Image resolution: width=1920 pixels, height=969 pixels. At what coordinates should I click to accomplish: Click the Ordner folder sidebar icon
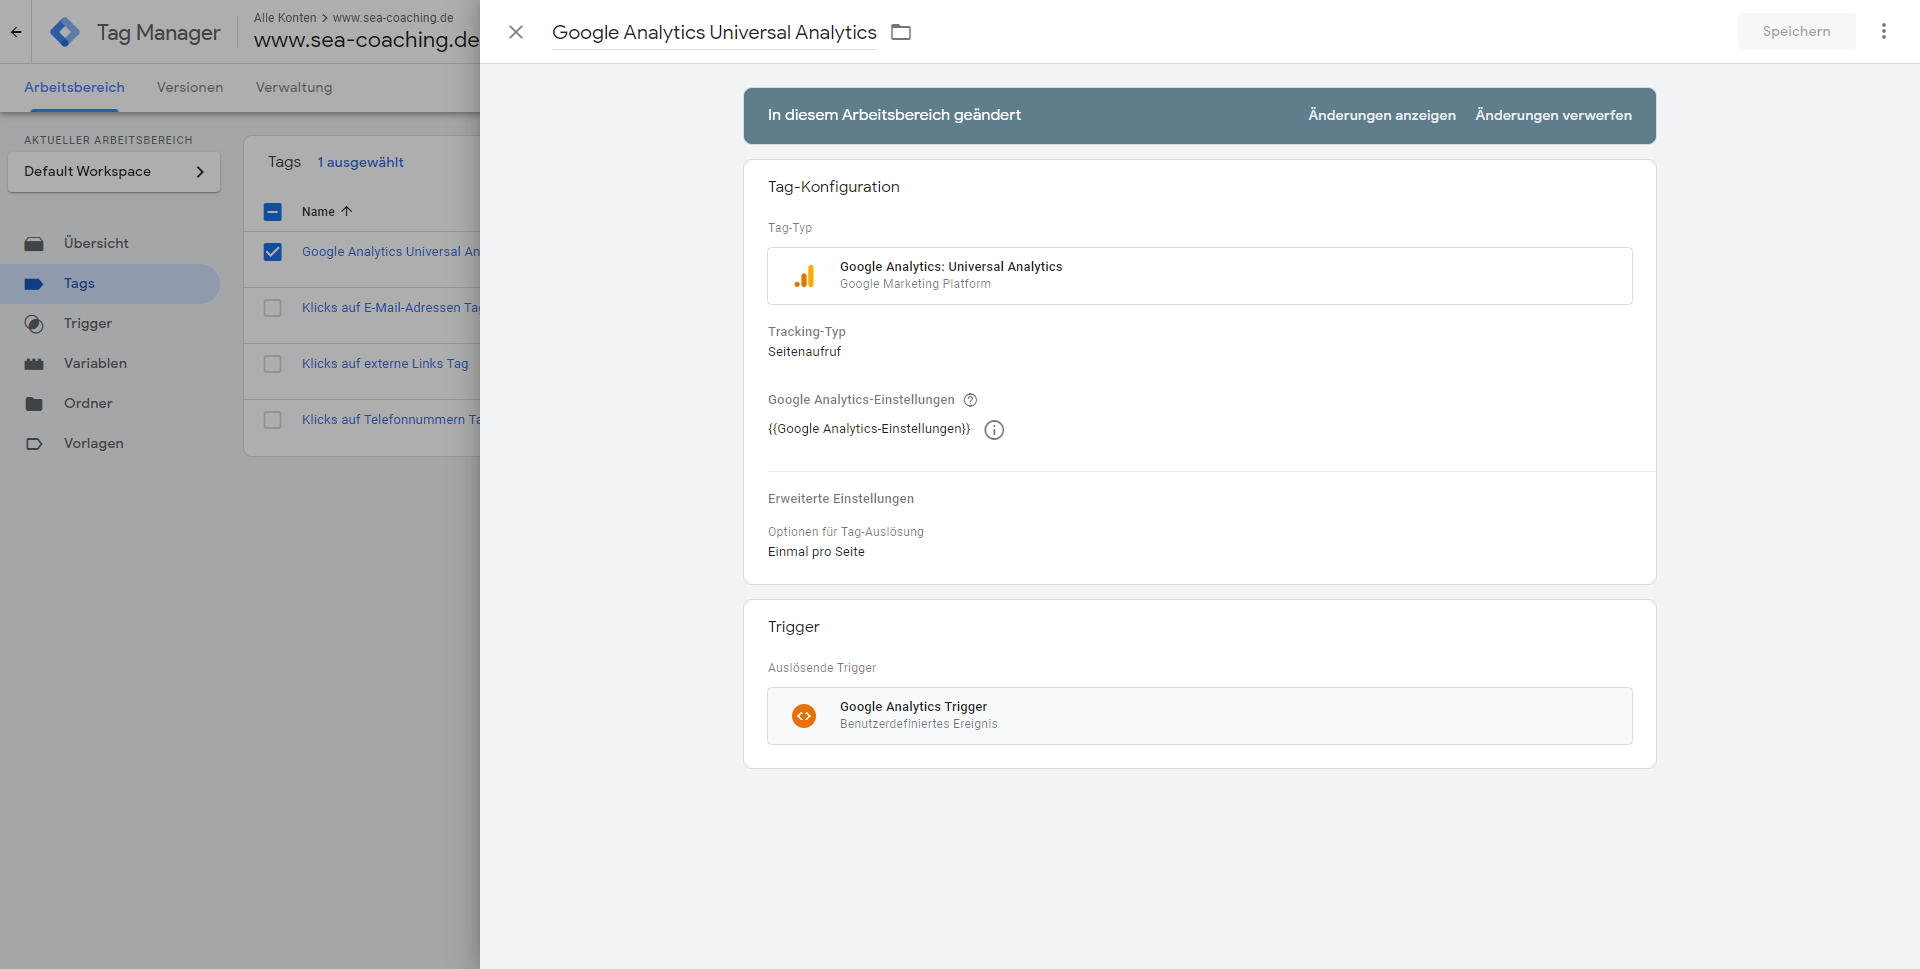[x=34, y=404]
